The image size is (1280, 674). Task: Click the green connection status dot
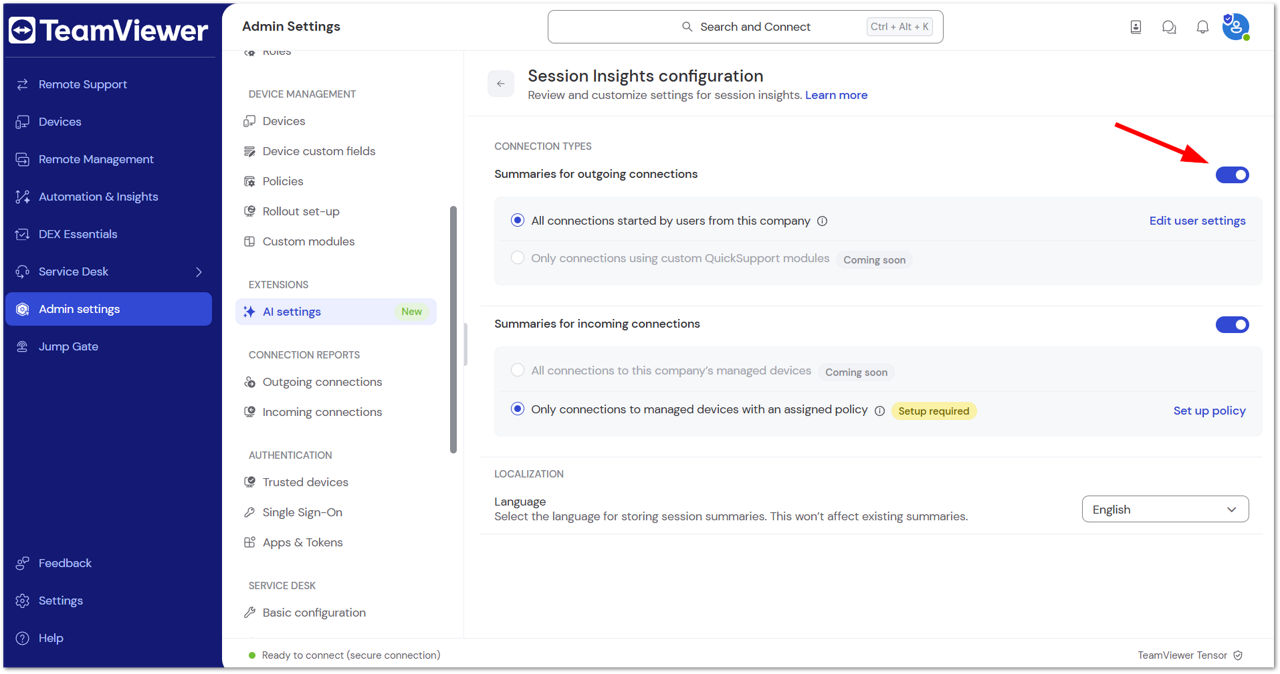[251, 656]
